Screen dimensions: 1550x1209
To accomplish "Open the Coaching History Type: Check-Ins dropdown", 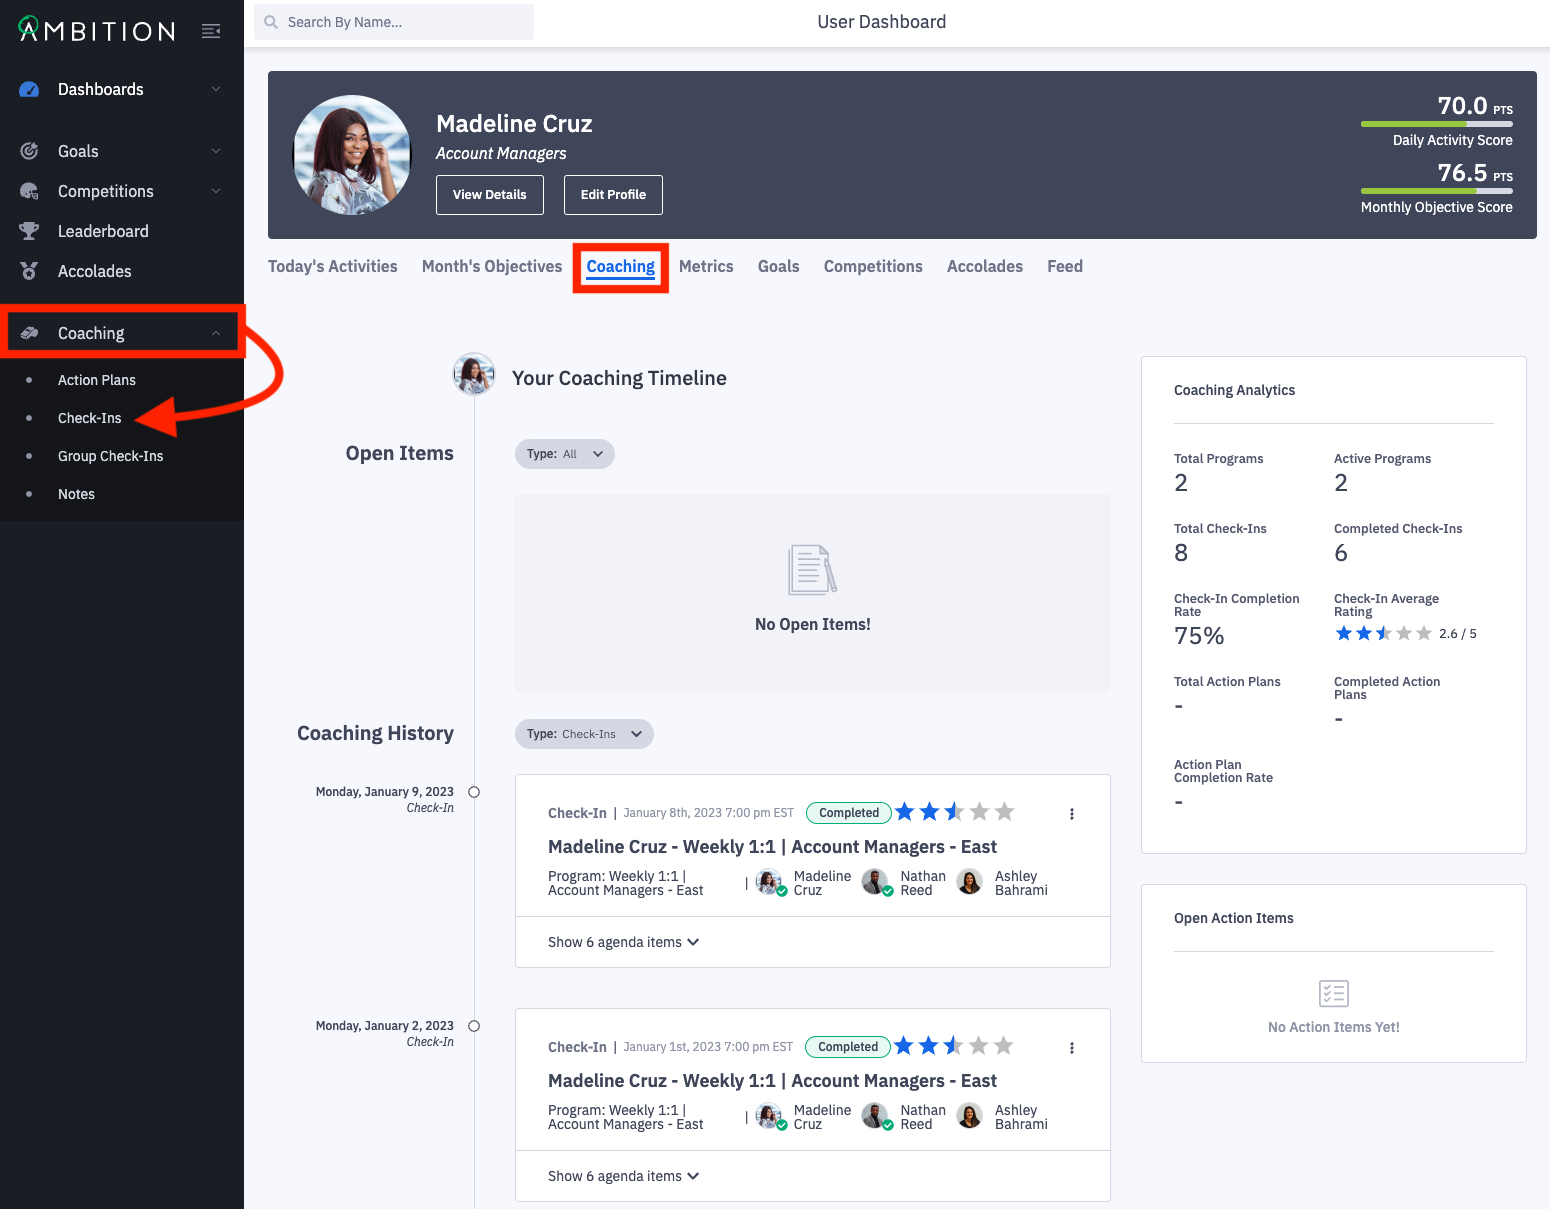I will point(584,734).
